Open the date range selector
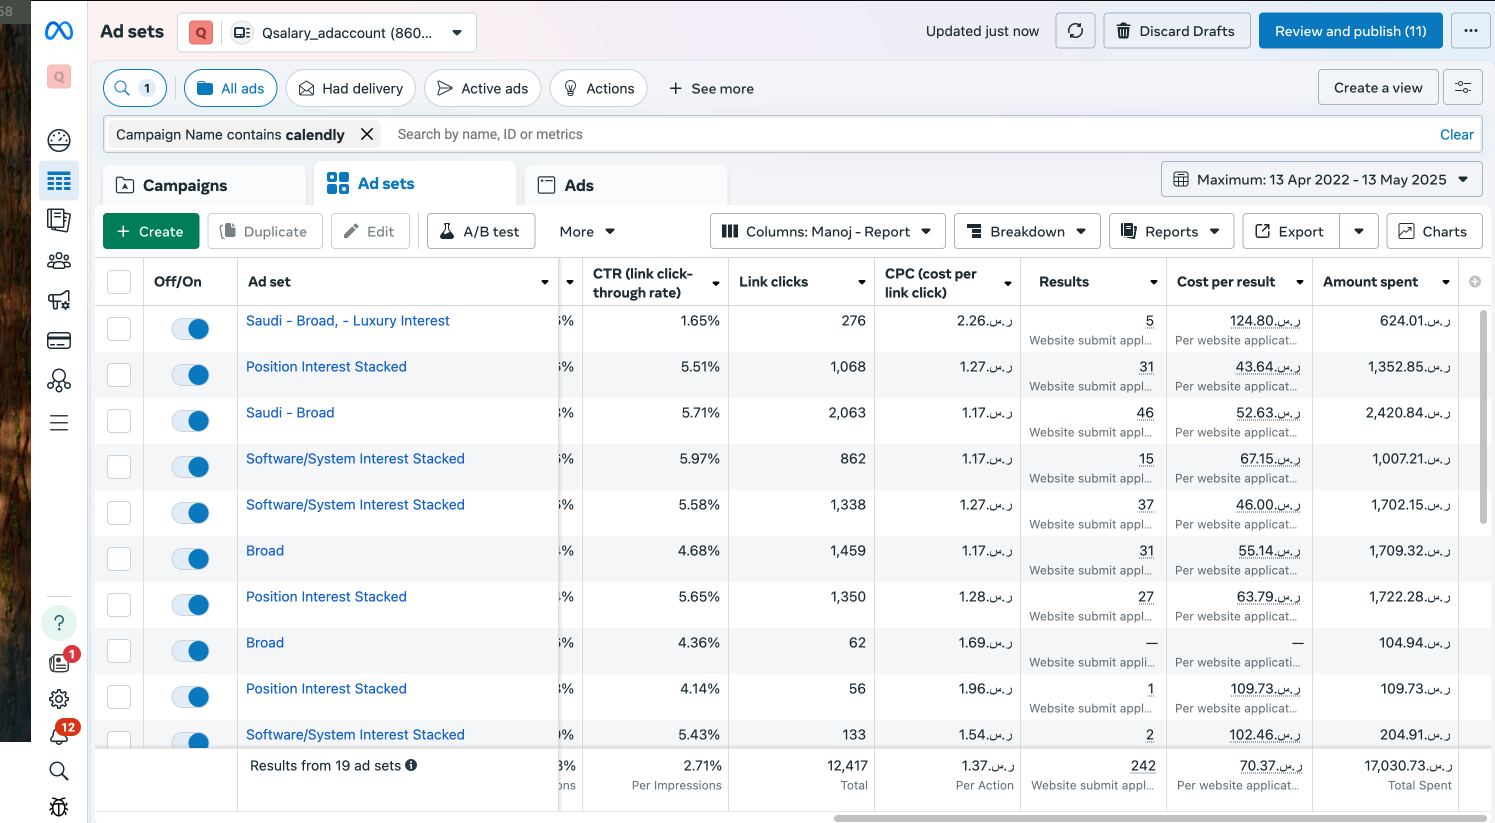The width and height of the screenshot is (1495, 823). click(1320, 180)
